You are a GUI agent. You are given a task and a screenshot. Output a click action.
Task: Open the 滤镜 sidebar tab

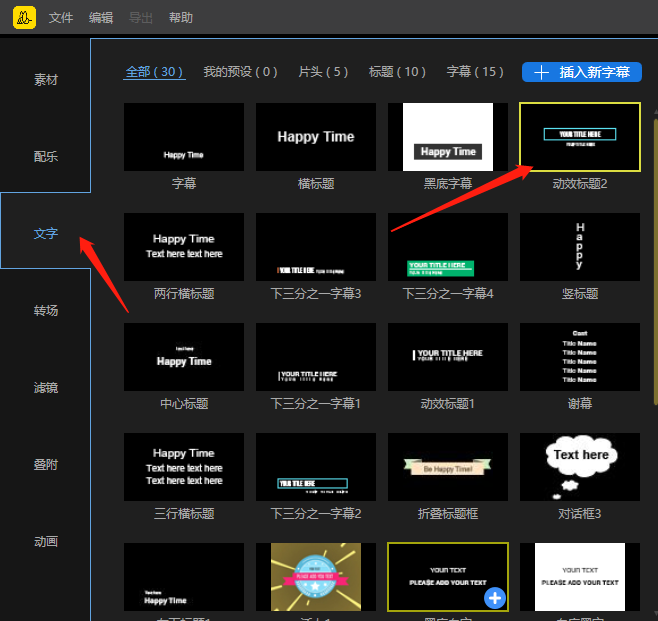[46, 388]
